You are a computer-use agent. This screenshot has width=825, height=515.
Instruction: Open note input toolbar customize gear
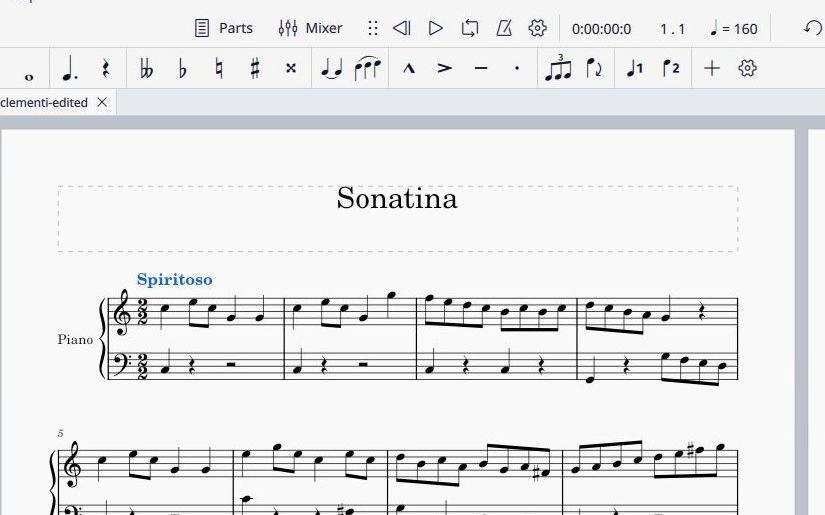747,68
